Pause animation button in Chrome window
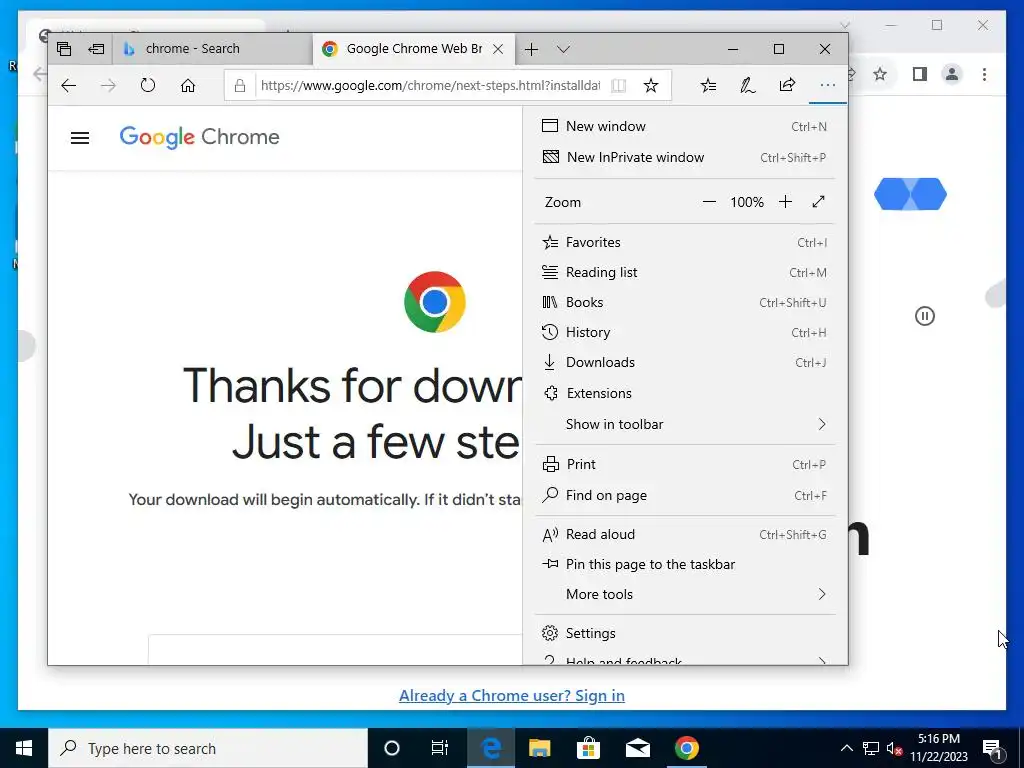Screen dimensions: 1024x768 tap(924, 316)
